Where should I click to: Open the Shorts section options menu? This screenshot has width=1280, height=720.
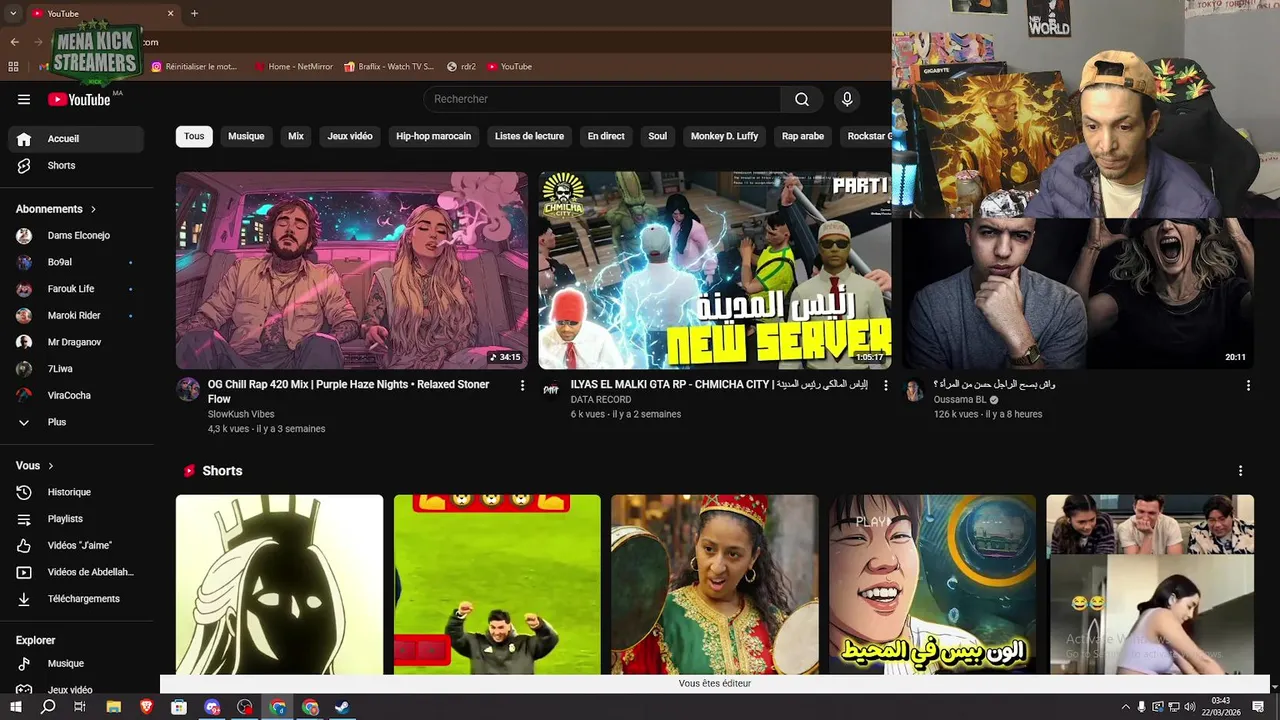pyautogui.click(x=1241, y=471)
